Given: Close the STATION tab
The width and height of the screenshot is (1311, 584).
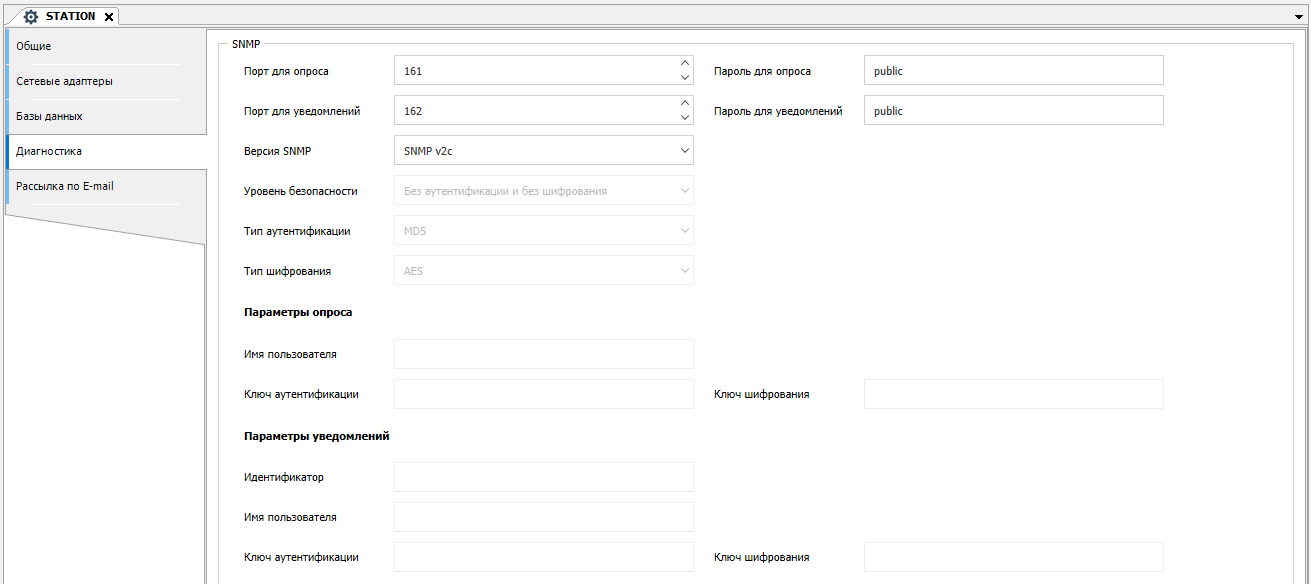Looking at the screenshot, I should point(109,17).
